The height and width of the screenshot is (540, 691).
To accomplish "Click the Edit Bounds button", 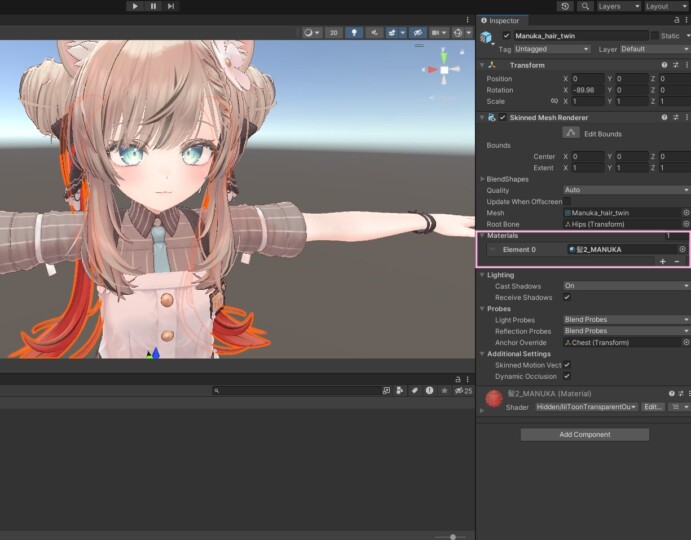I will [x=571, y=133].
